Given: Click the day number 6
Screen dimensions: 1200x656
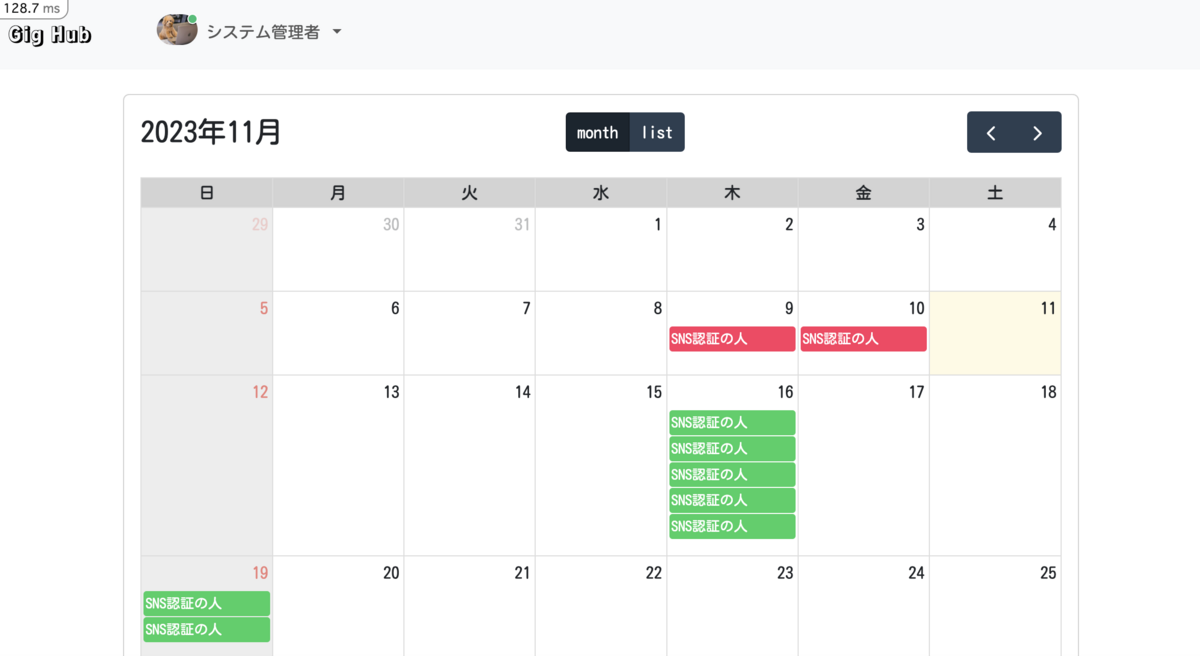Looking at the screenshot, I should pos(395,308).
